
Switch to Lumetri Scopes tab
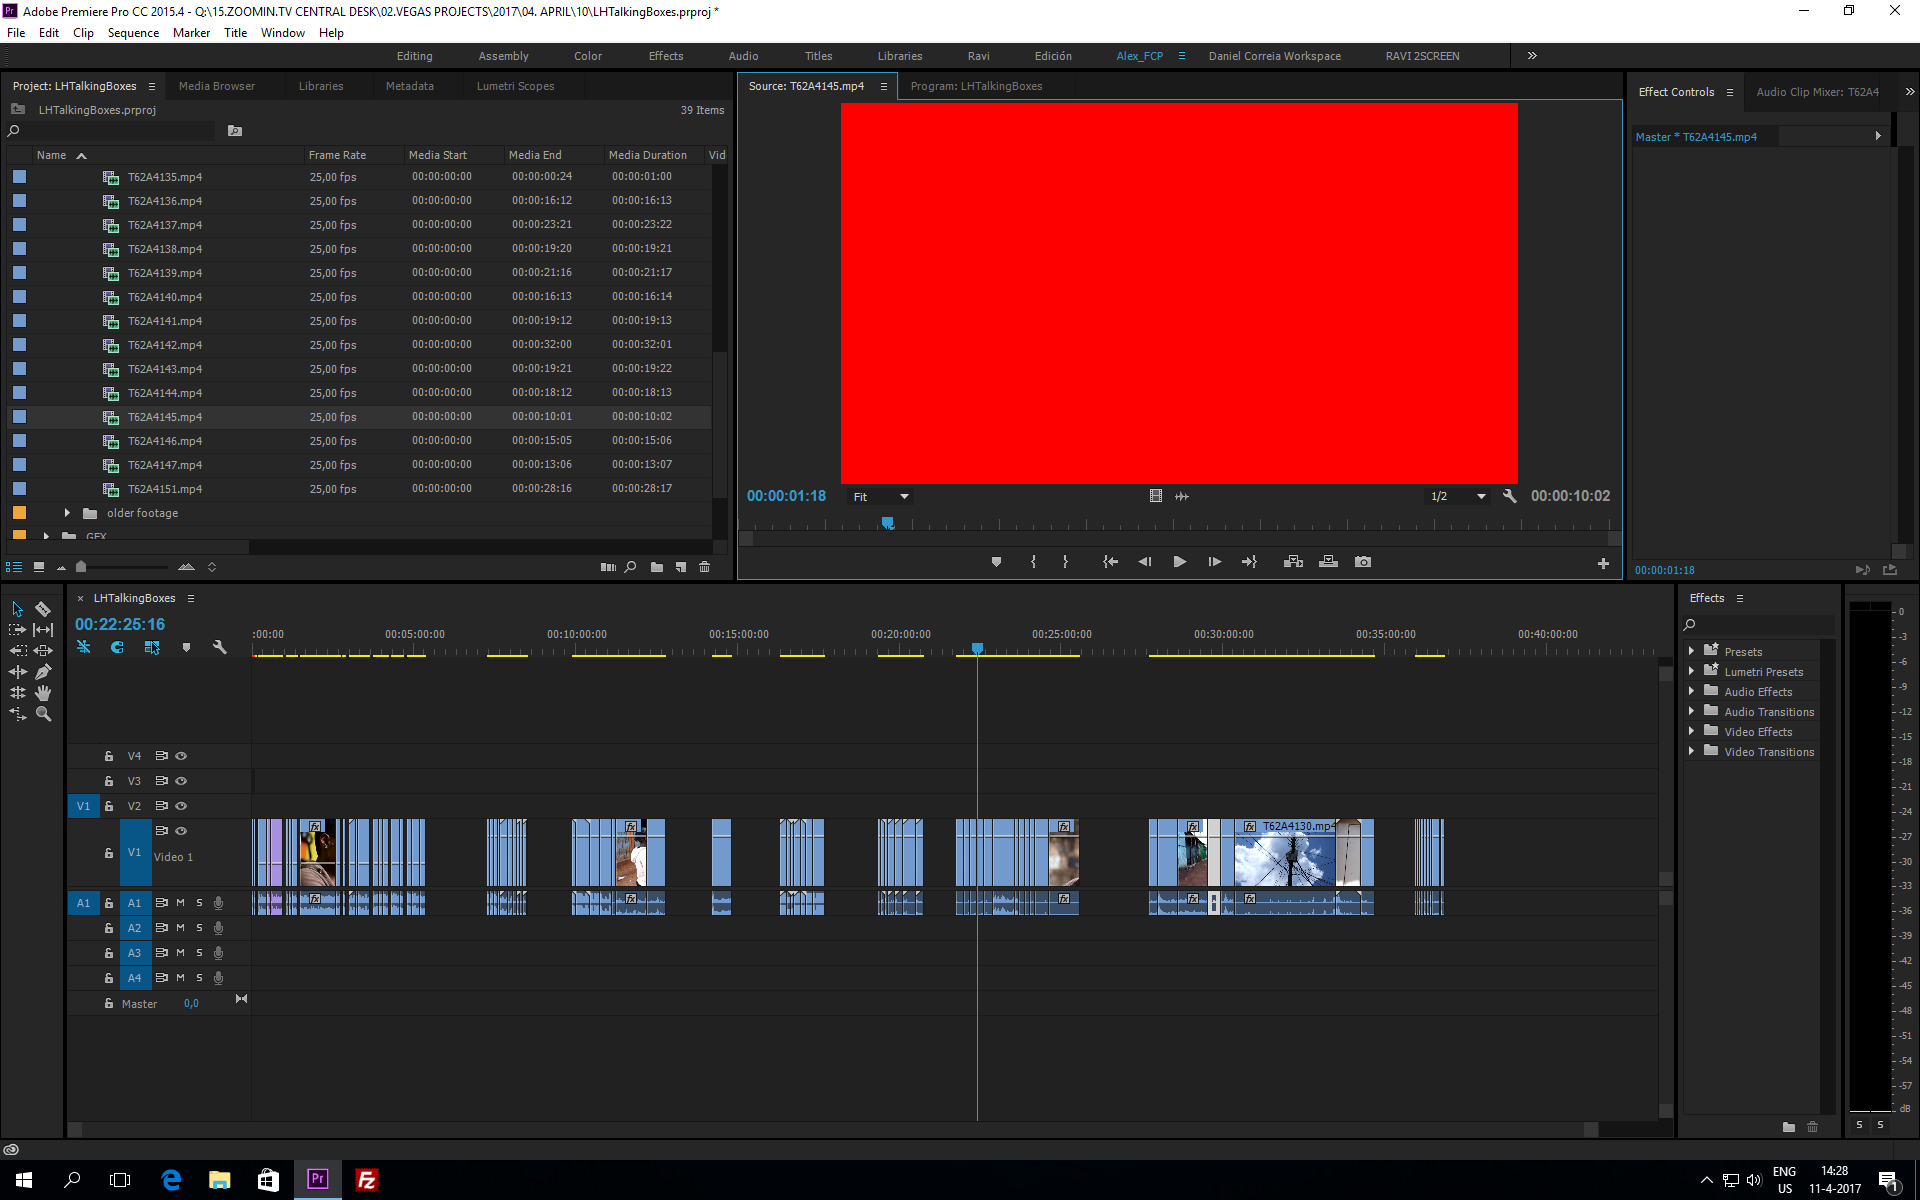(515, 86)
